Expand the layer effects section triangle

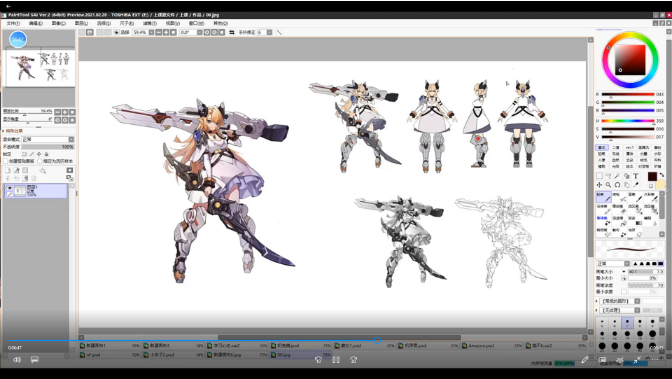tap(4, 131)
